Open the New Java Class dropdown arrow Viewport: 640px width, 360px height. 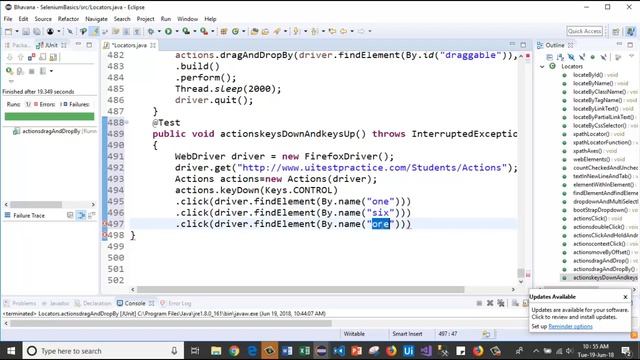coord(244,31)
